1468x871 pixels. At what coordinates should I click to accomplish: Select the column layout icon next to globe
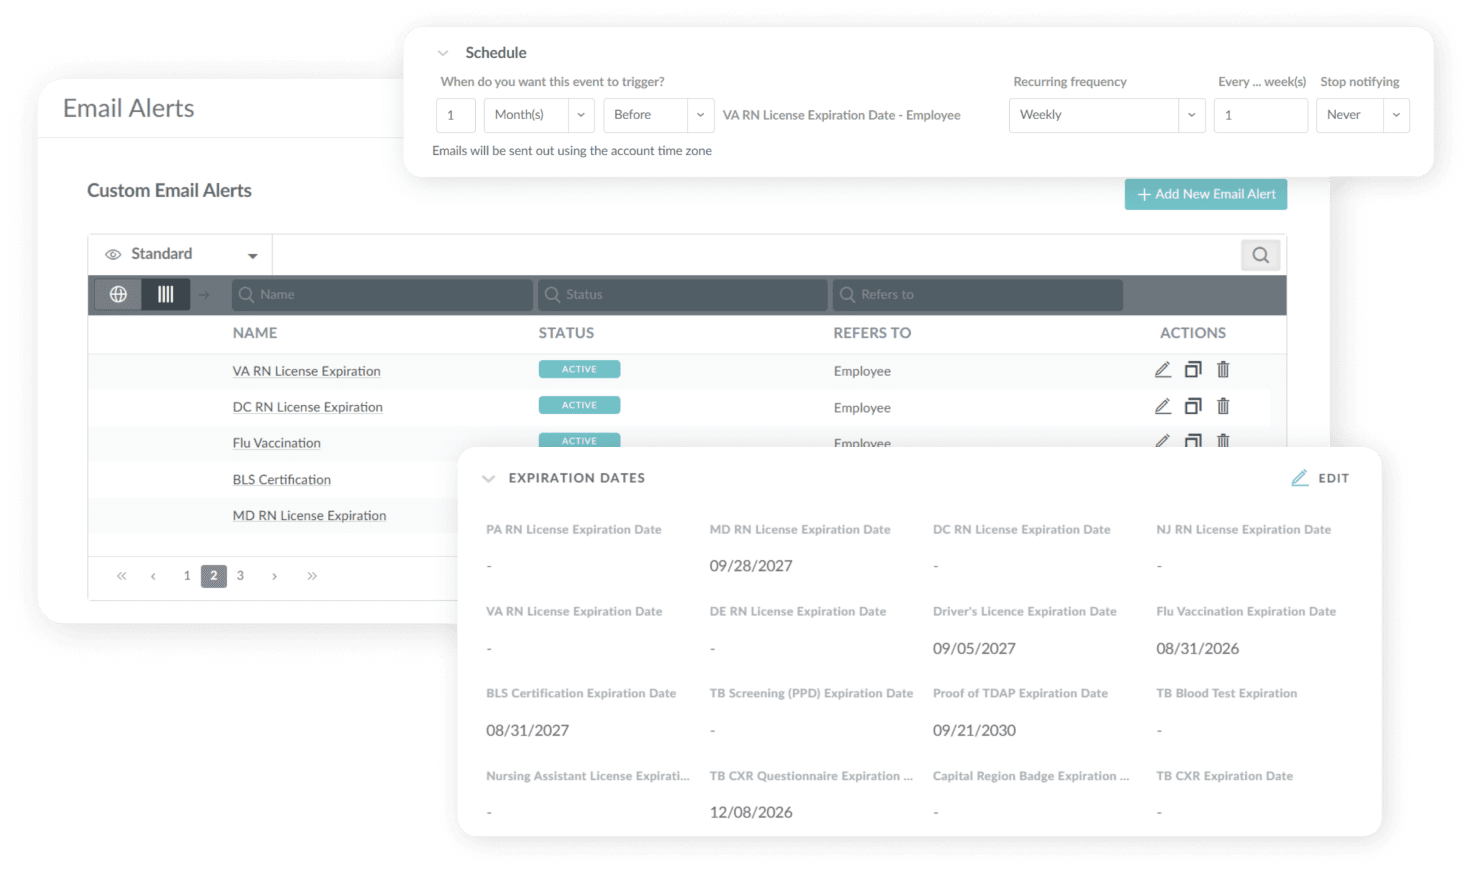coord(165,294)
